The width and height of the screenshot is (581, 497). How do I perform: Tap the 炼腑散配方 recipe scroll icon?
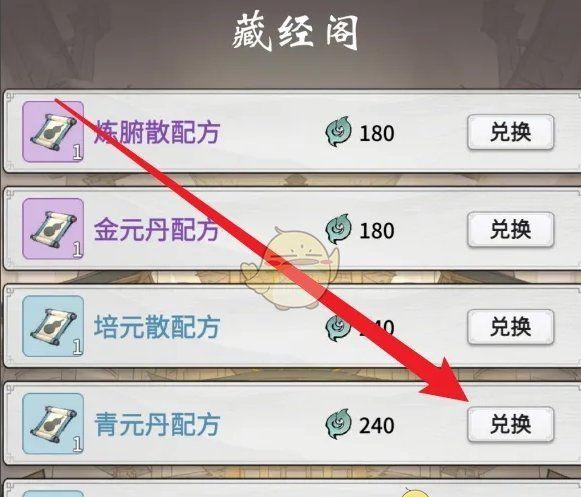(x=53, y=132)
